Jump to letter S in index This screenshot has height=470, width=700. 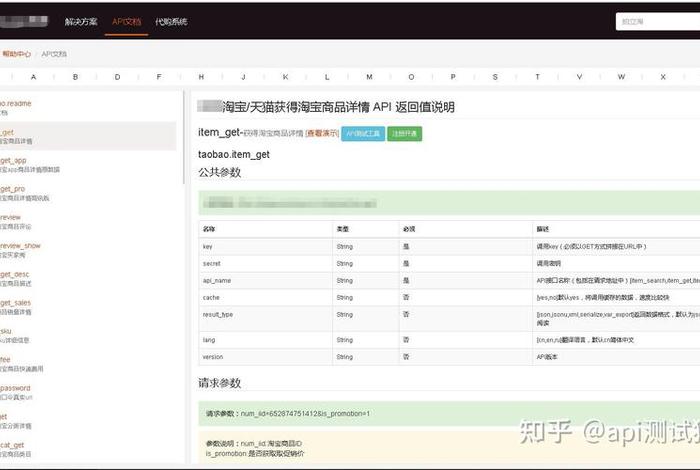[495, 77]
